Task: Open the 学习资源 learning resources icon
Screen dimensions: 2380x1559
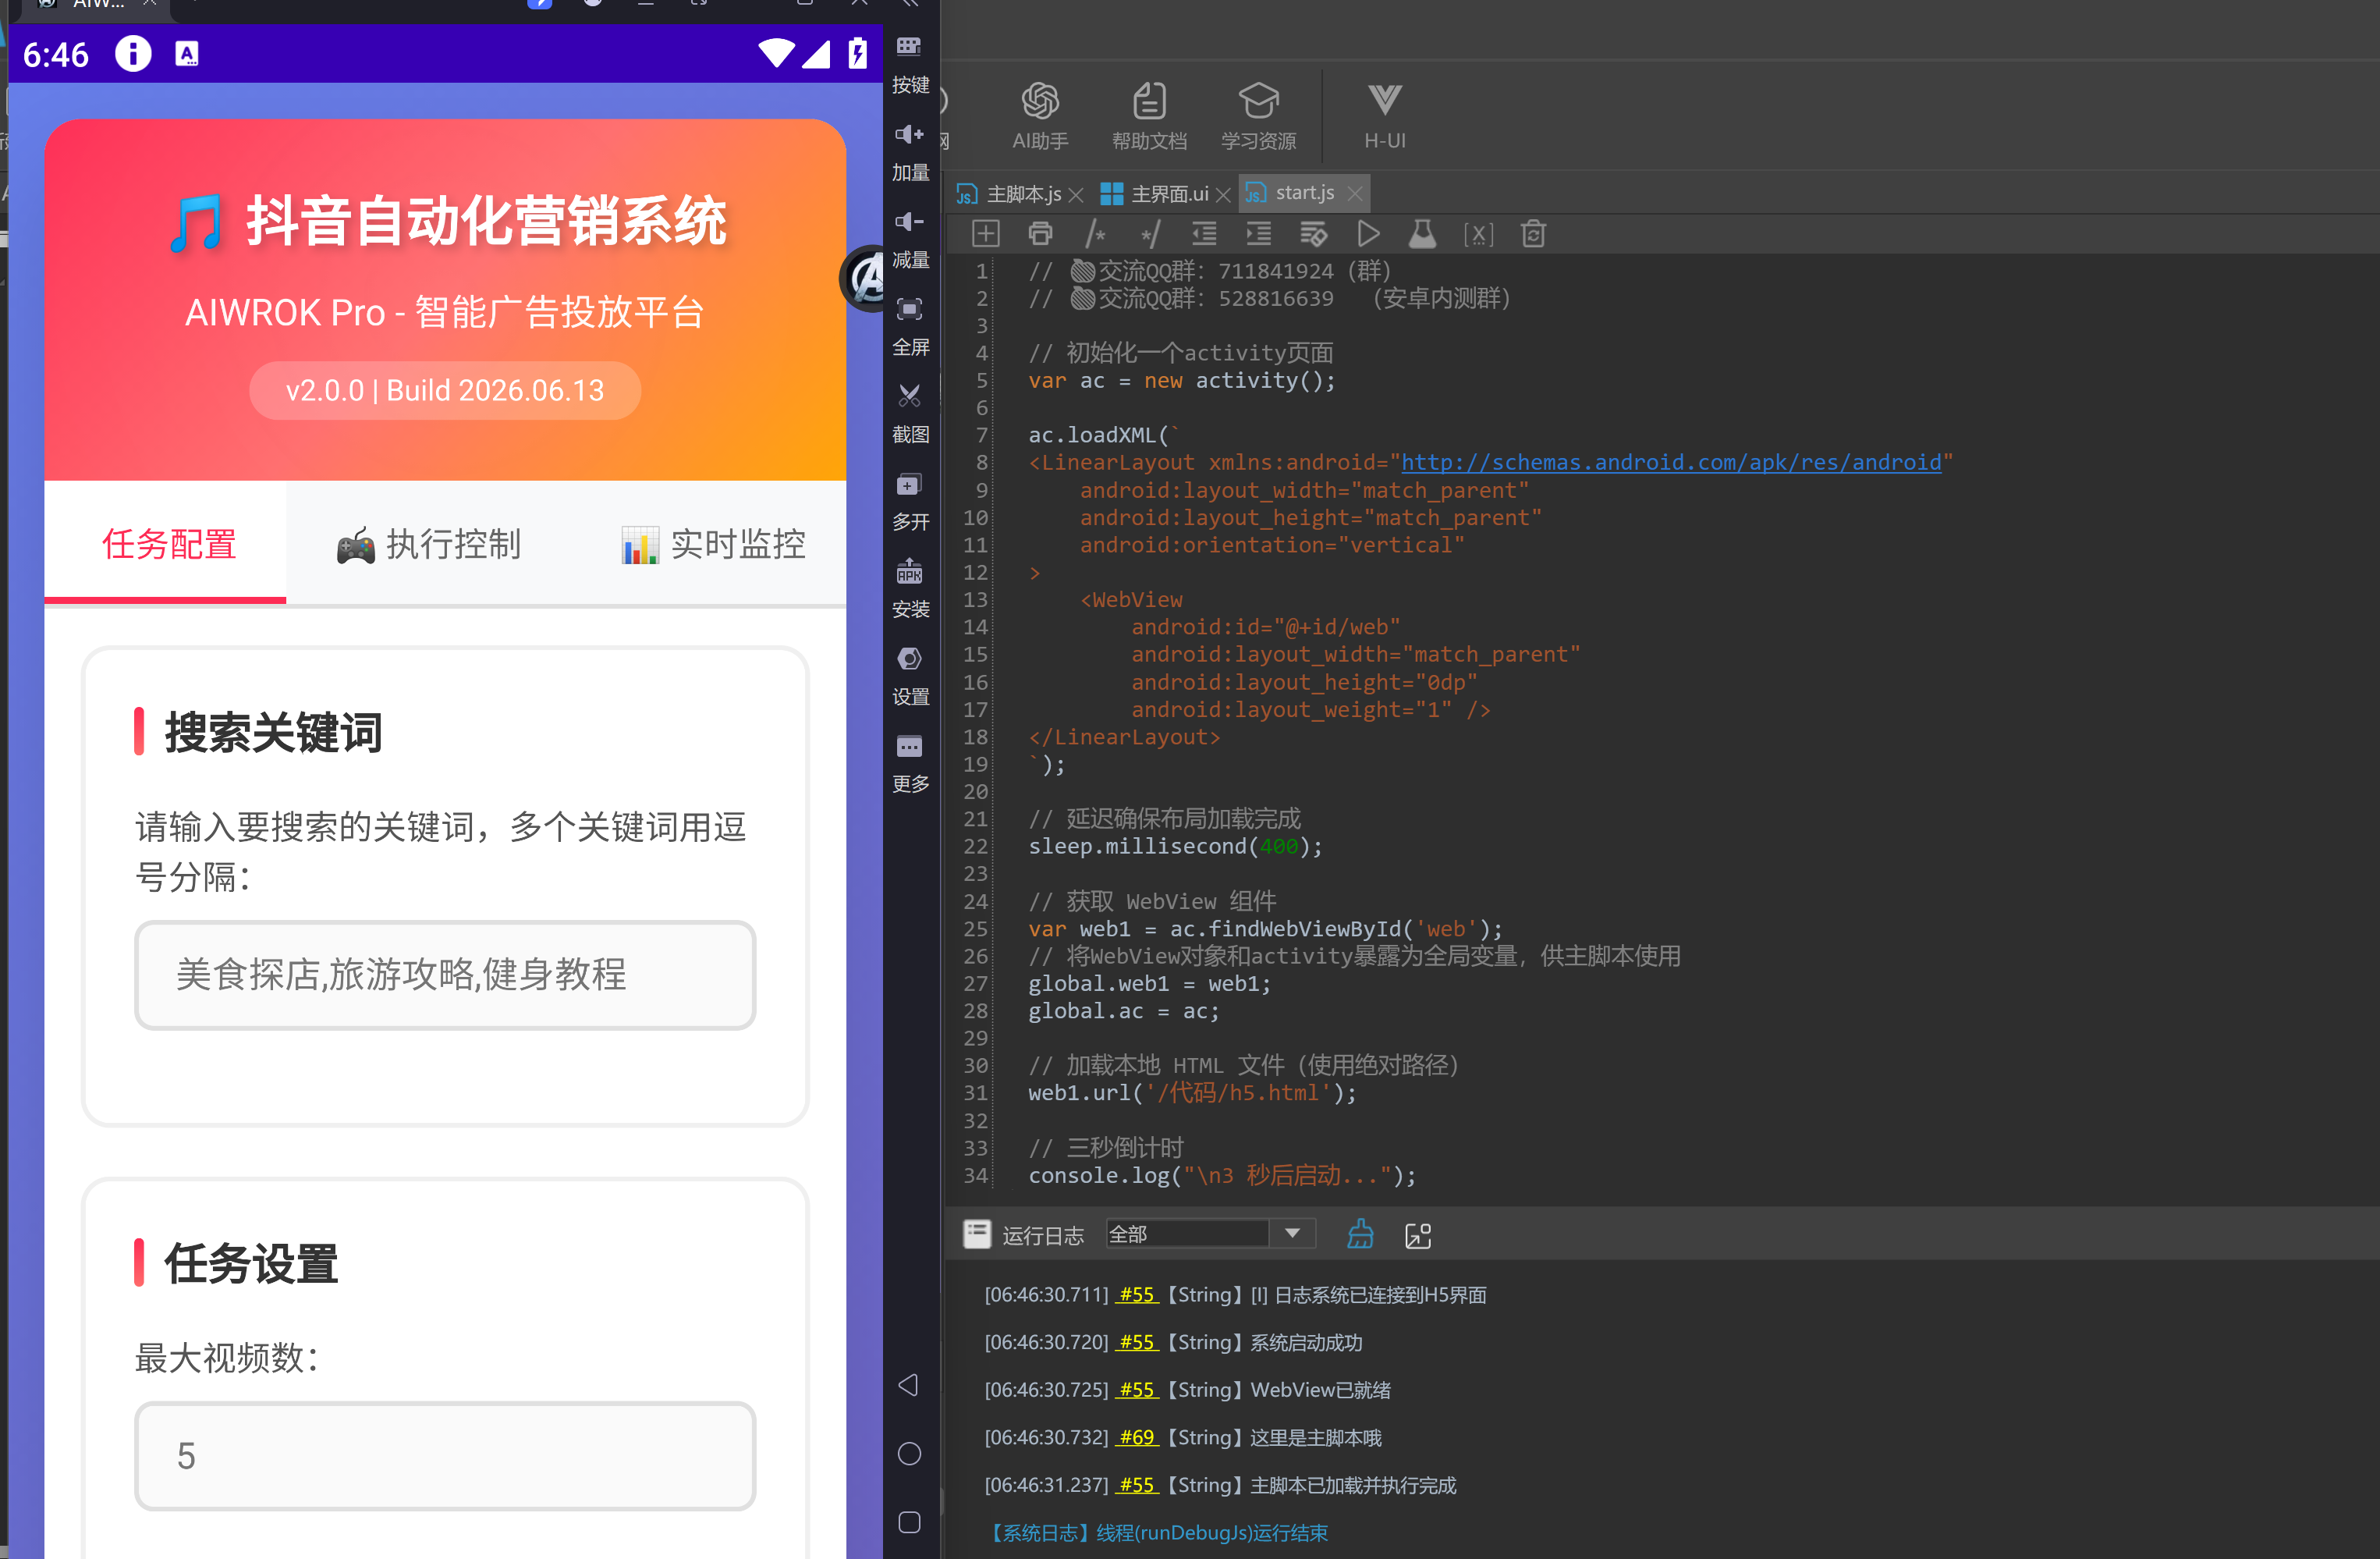Action: [1258, 115]
